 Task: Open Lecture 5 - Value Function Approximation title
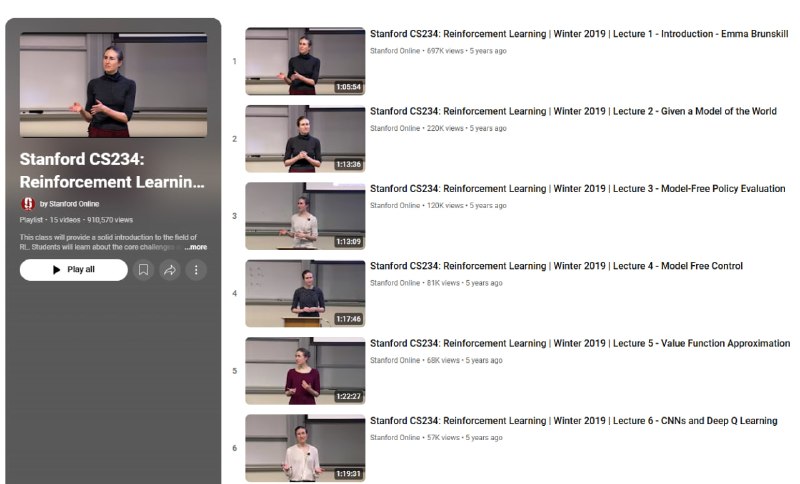coord(580,343)
